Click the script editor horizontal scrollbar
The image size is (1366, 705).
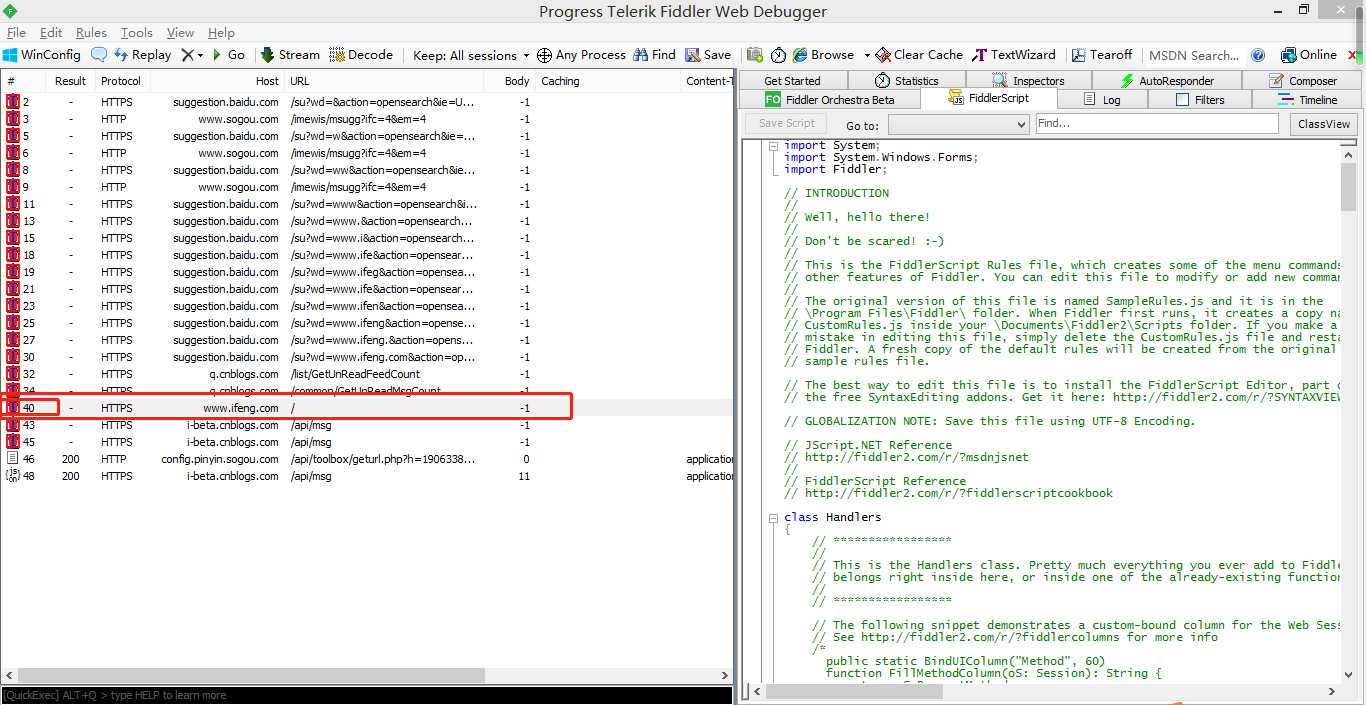(1047, 691)
